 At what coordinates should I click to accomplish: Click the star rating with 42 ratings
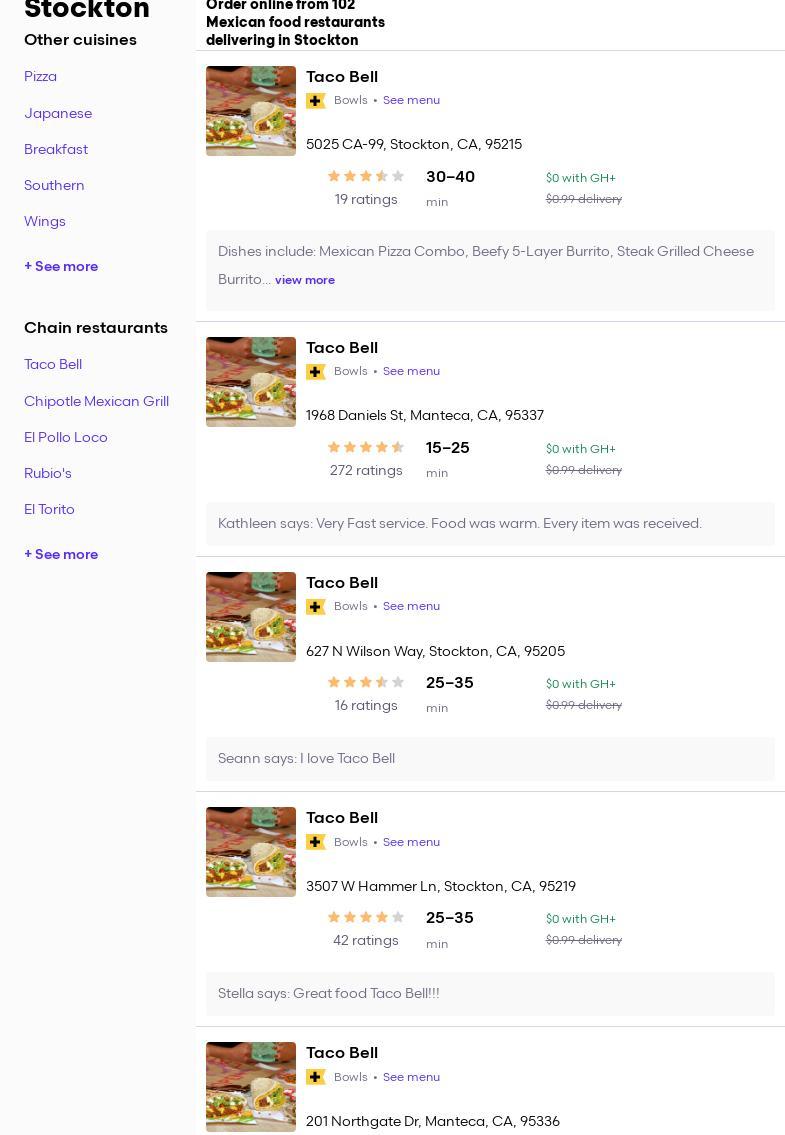pyautogui.click(x=366, y=918)
